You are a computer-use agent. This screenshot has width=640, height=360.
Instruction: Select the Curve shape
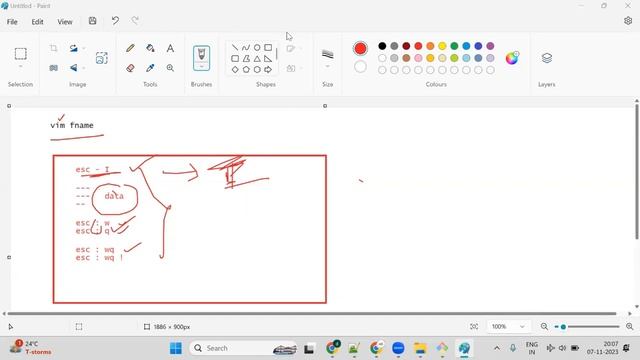click(246, 48)
